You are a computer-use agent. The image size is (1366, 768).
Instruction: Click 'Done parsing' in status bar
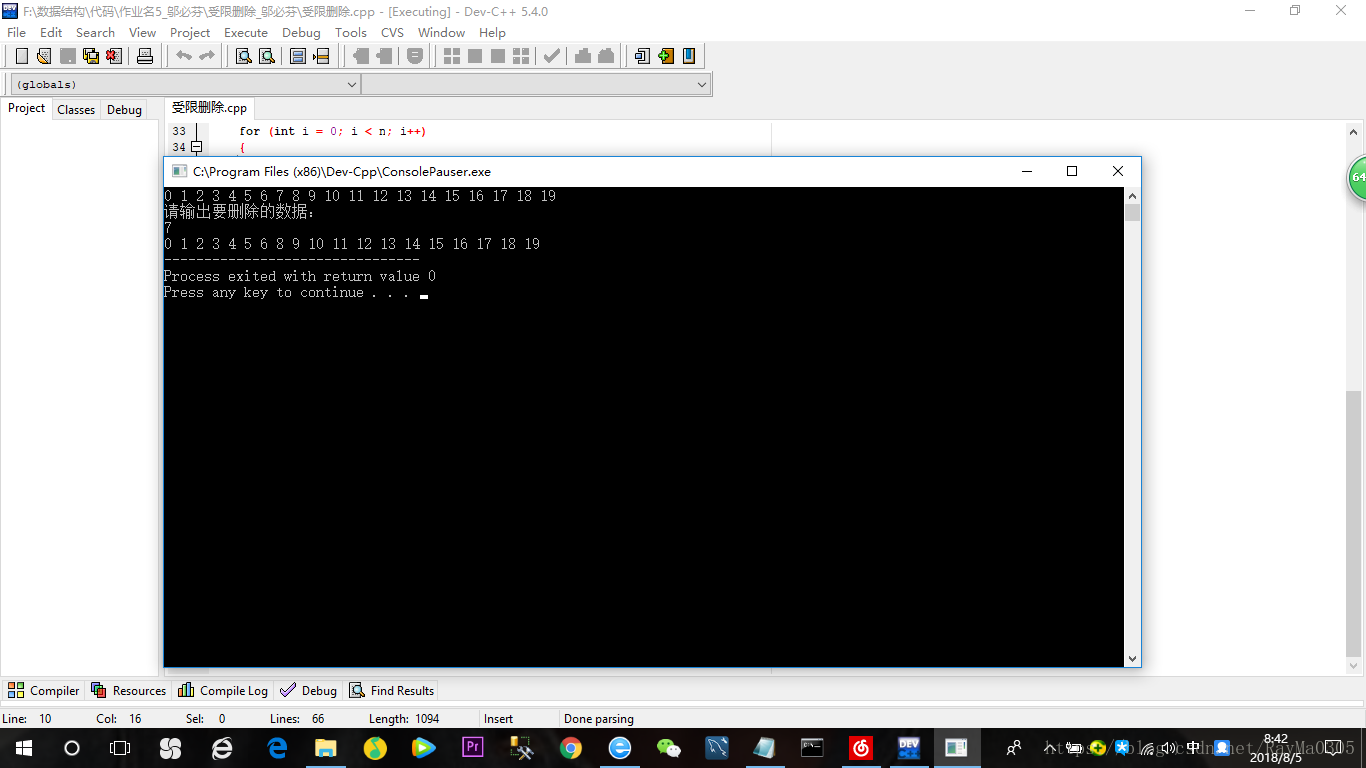click(599, 718)
